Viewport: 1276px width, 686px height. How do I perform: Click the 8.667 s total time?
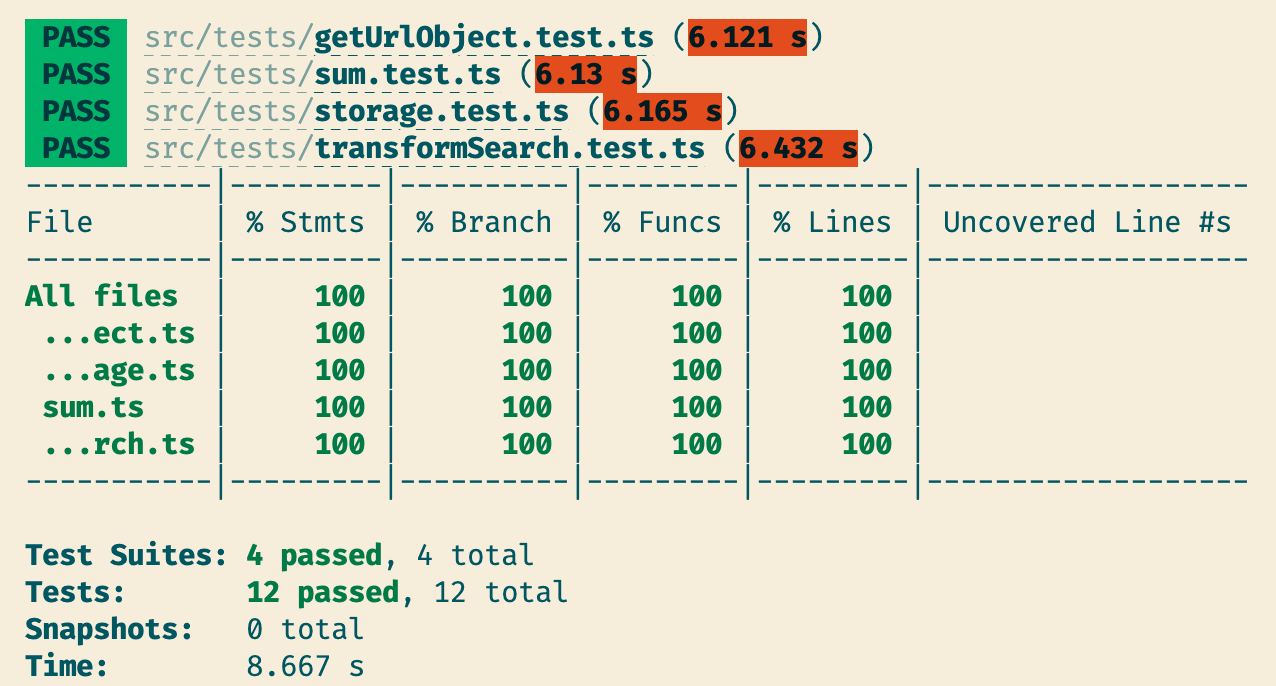click(305, 666)
